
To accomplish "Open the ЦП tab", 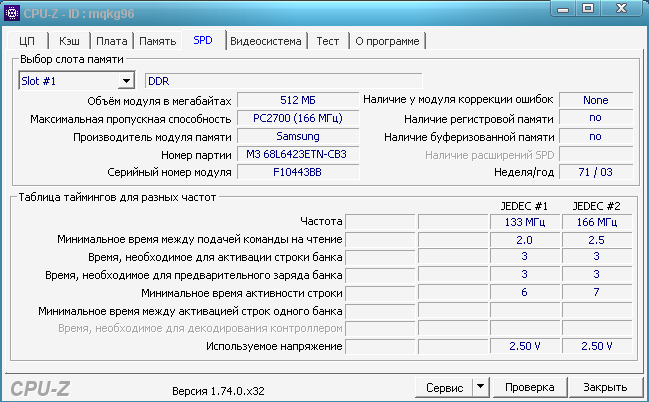I will 27,41.
